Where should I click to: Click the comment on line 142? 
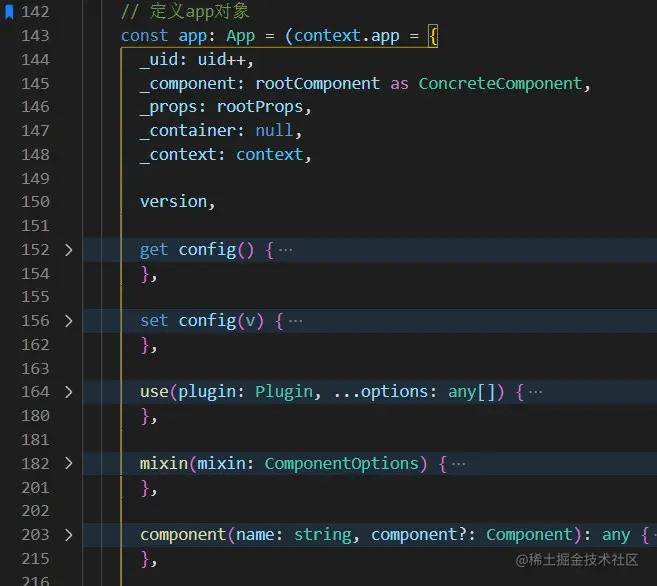tap(185, 12)
